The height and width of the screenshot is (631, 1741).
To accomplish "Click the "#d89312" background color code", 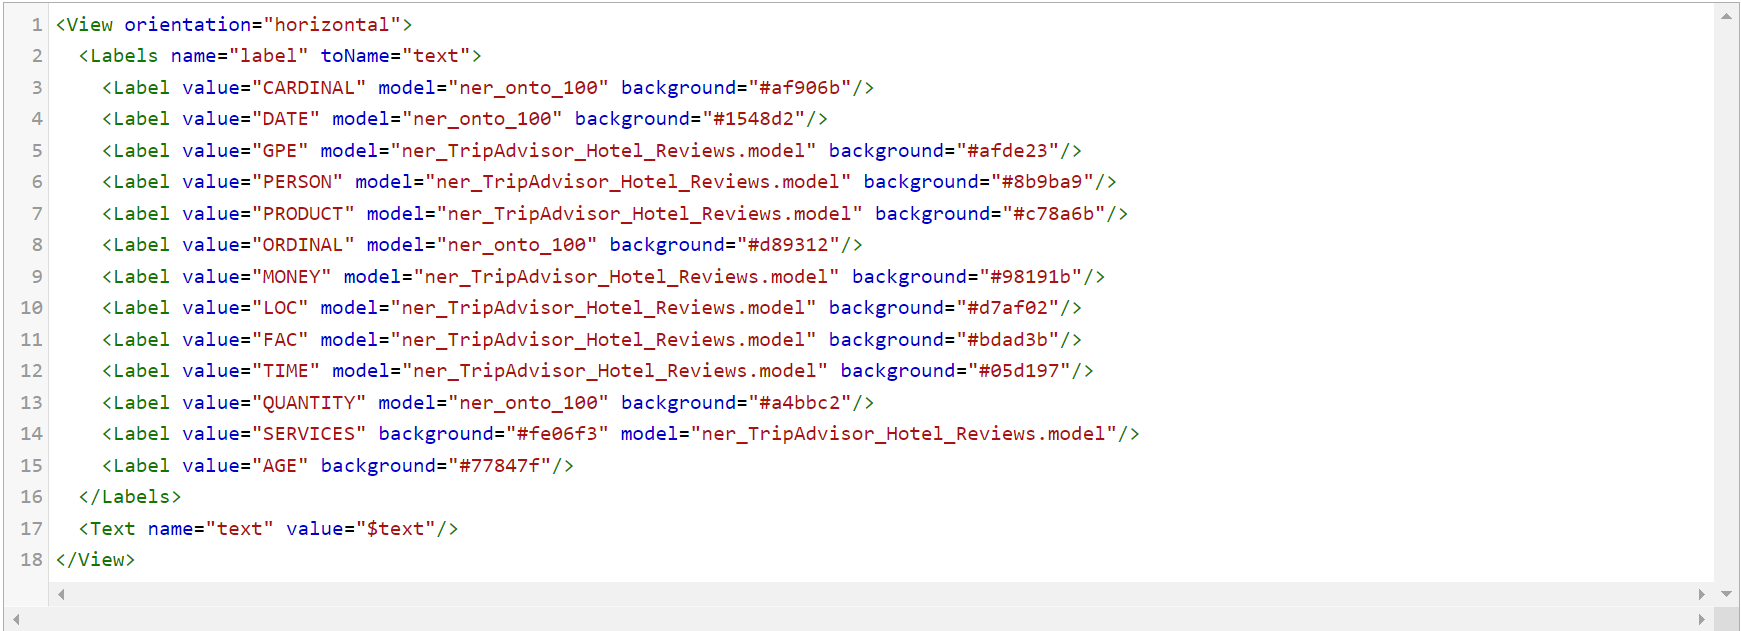I will click(788, 245).
